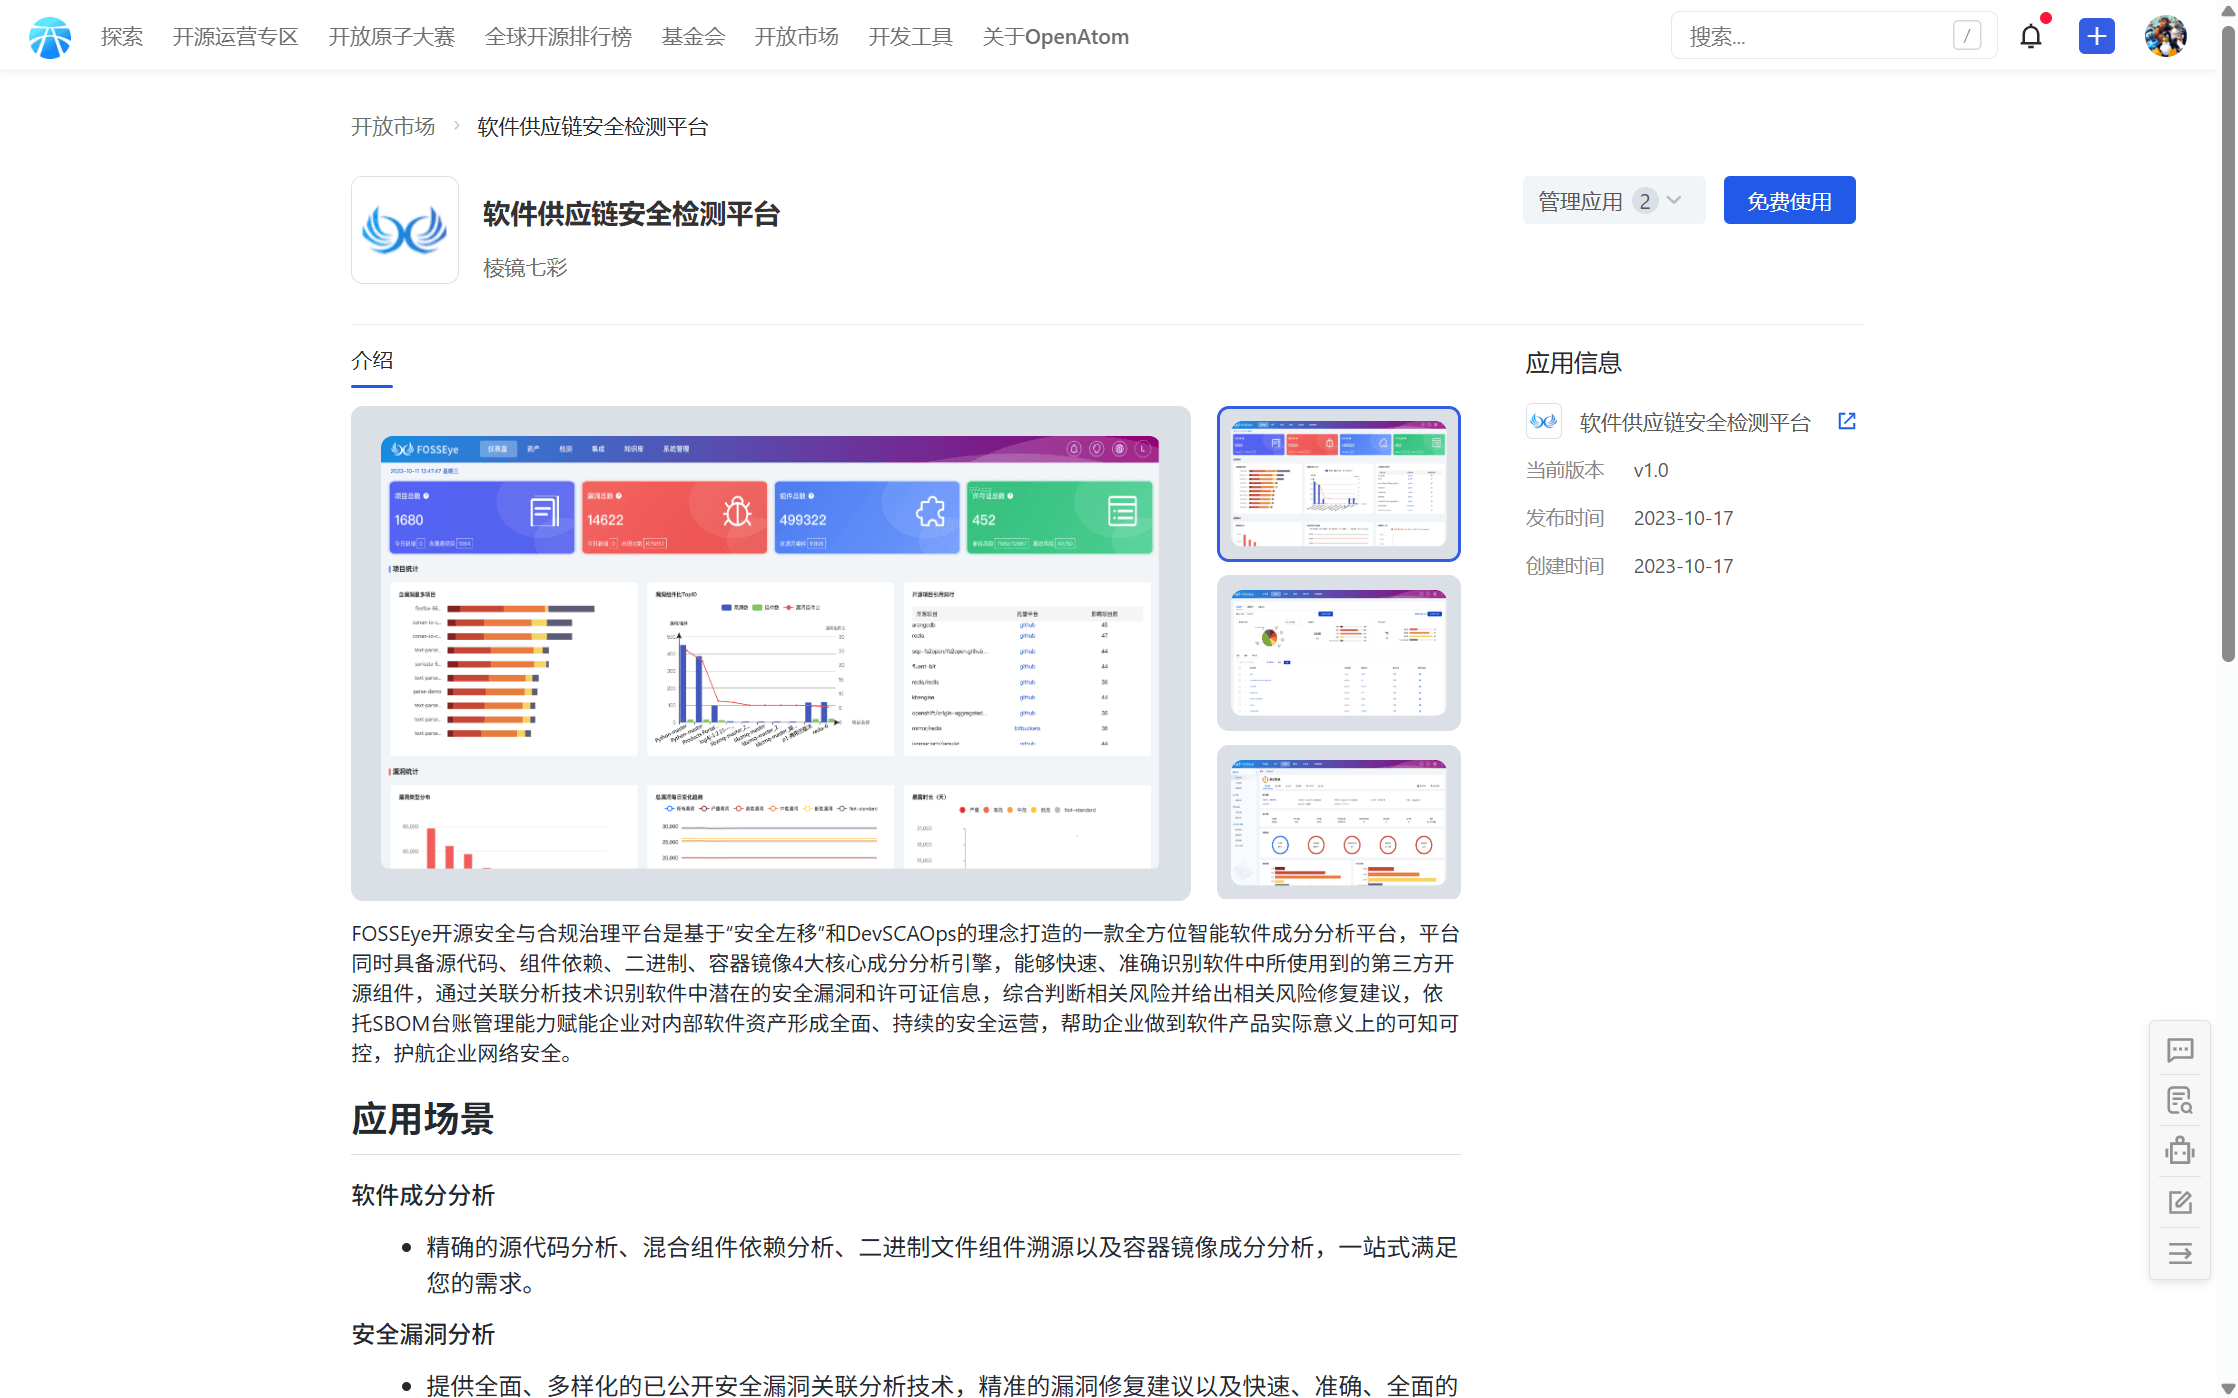Open the notifications bell

2031,37
